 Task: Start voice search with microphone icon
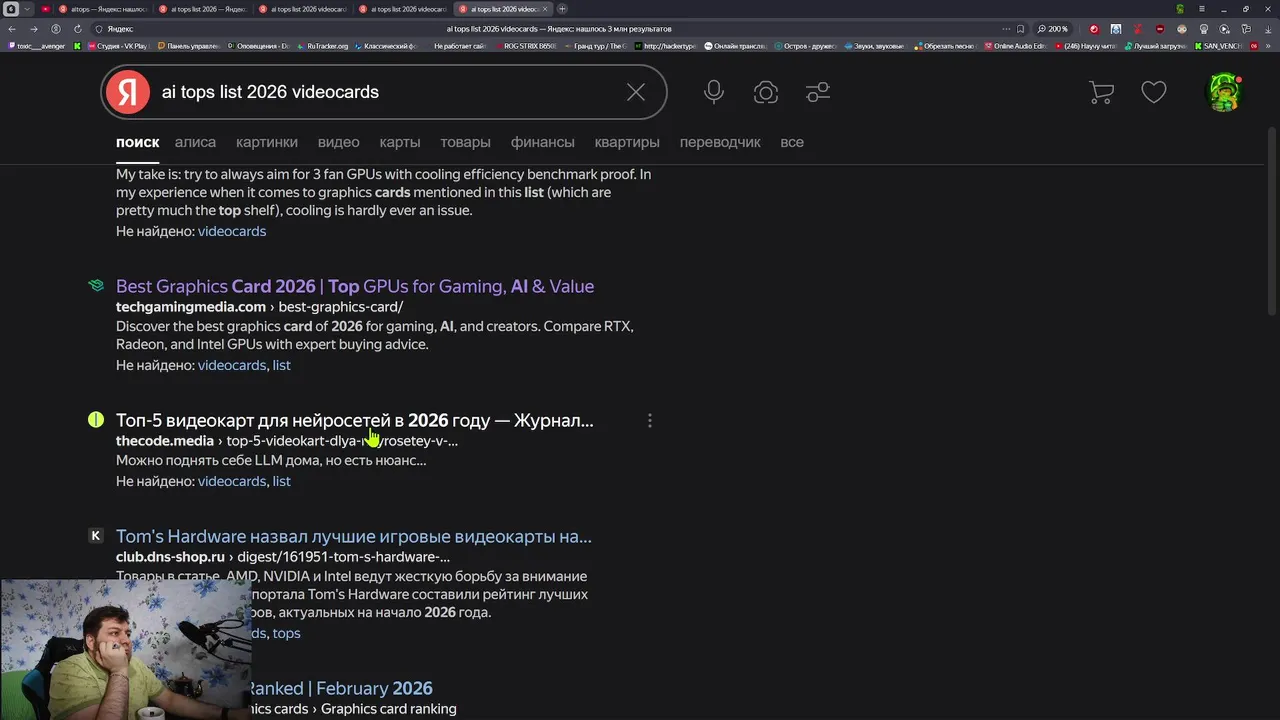[x=714, y=92]
